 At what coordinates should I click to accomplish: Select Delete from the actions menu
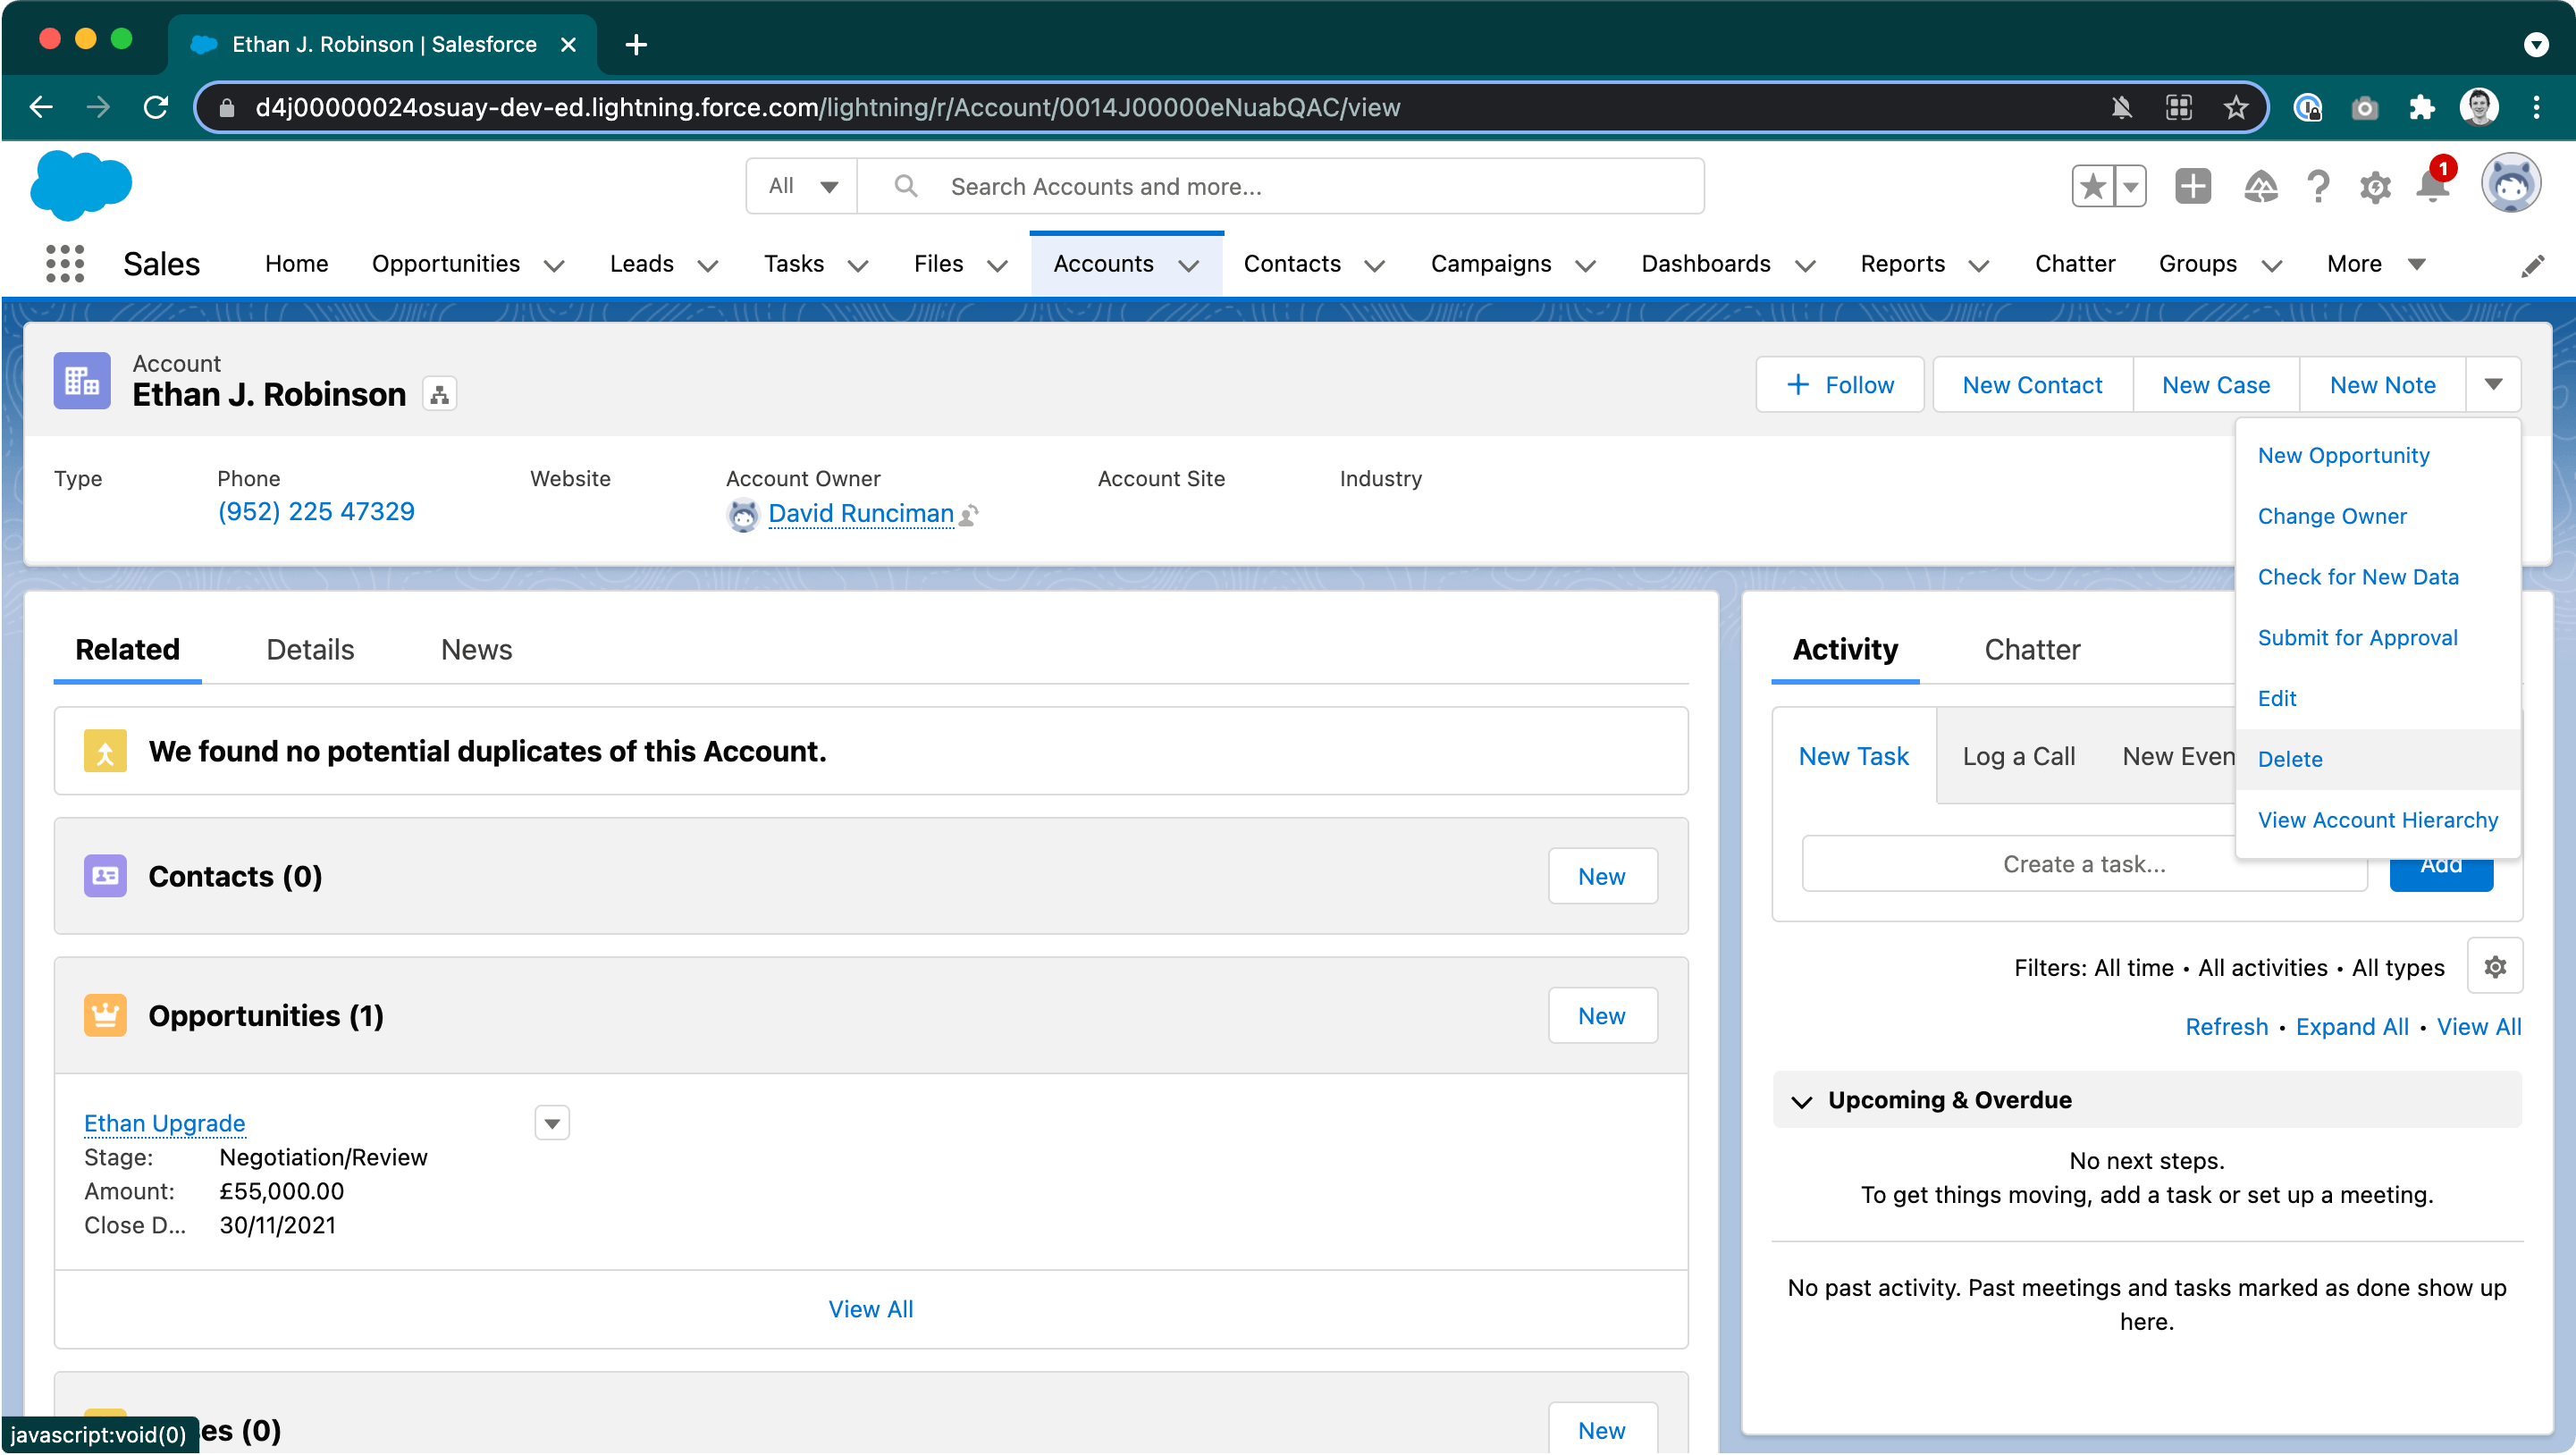pos(2290,759)
